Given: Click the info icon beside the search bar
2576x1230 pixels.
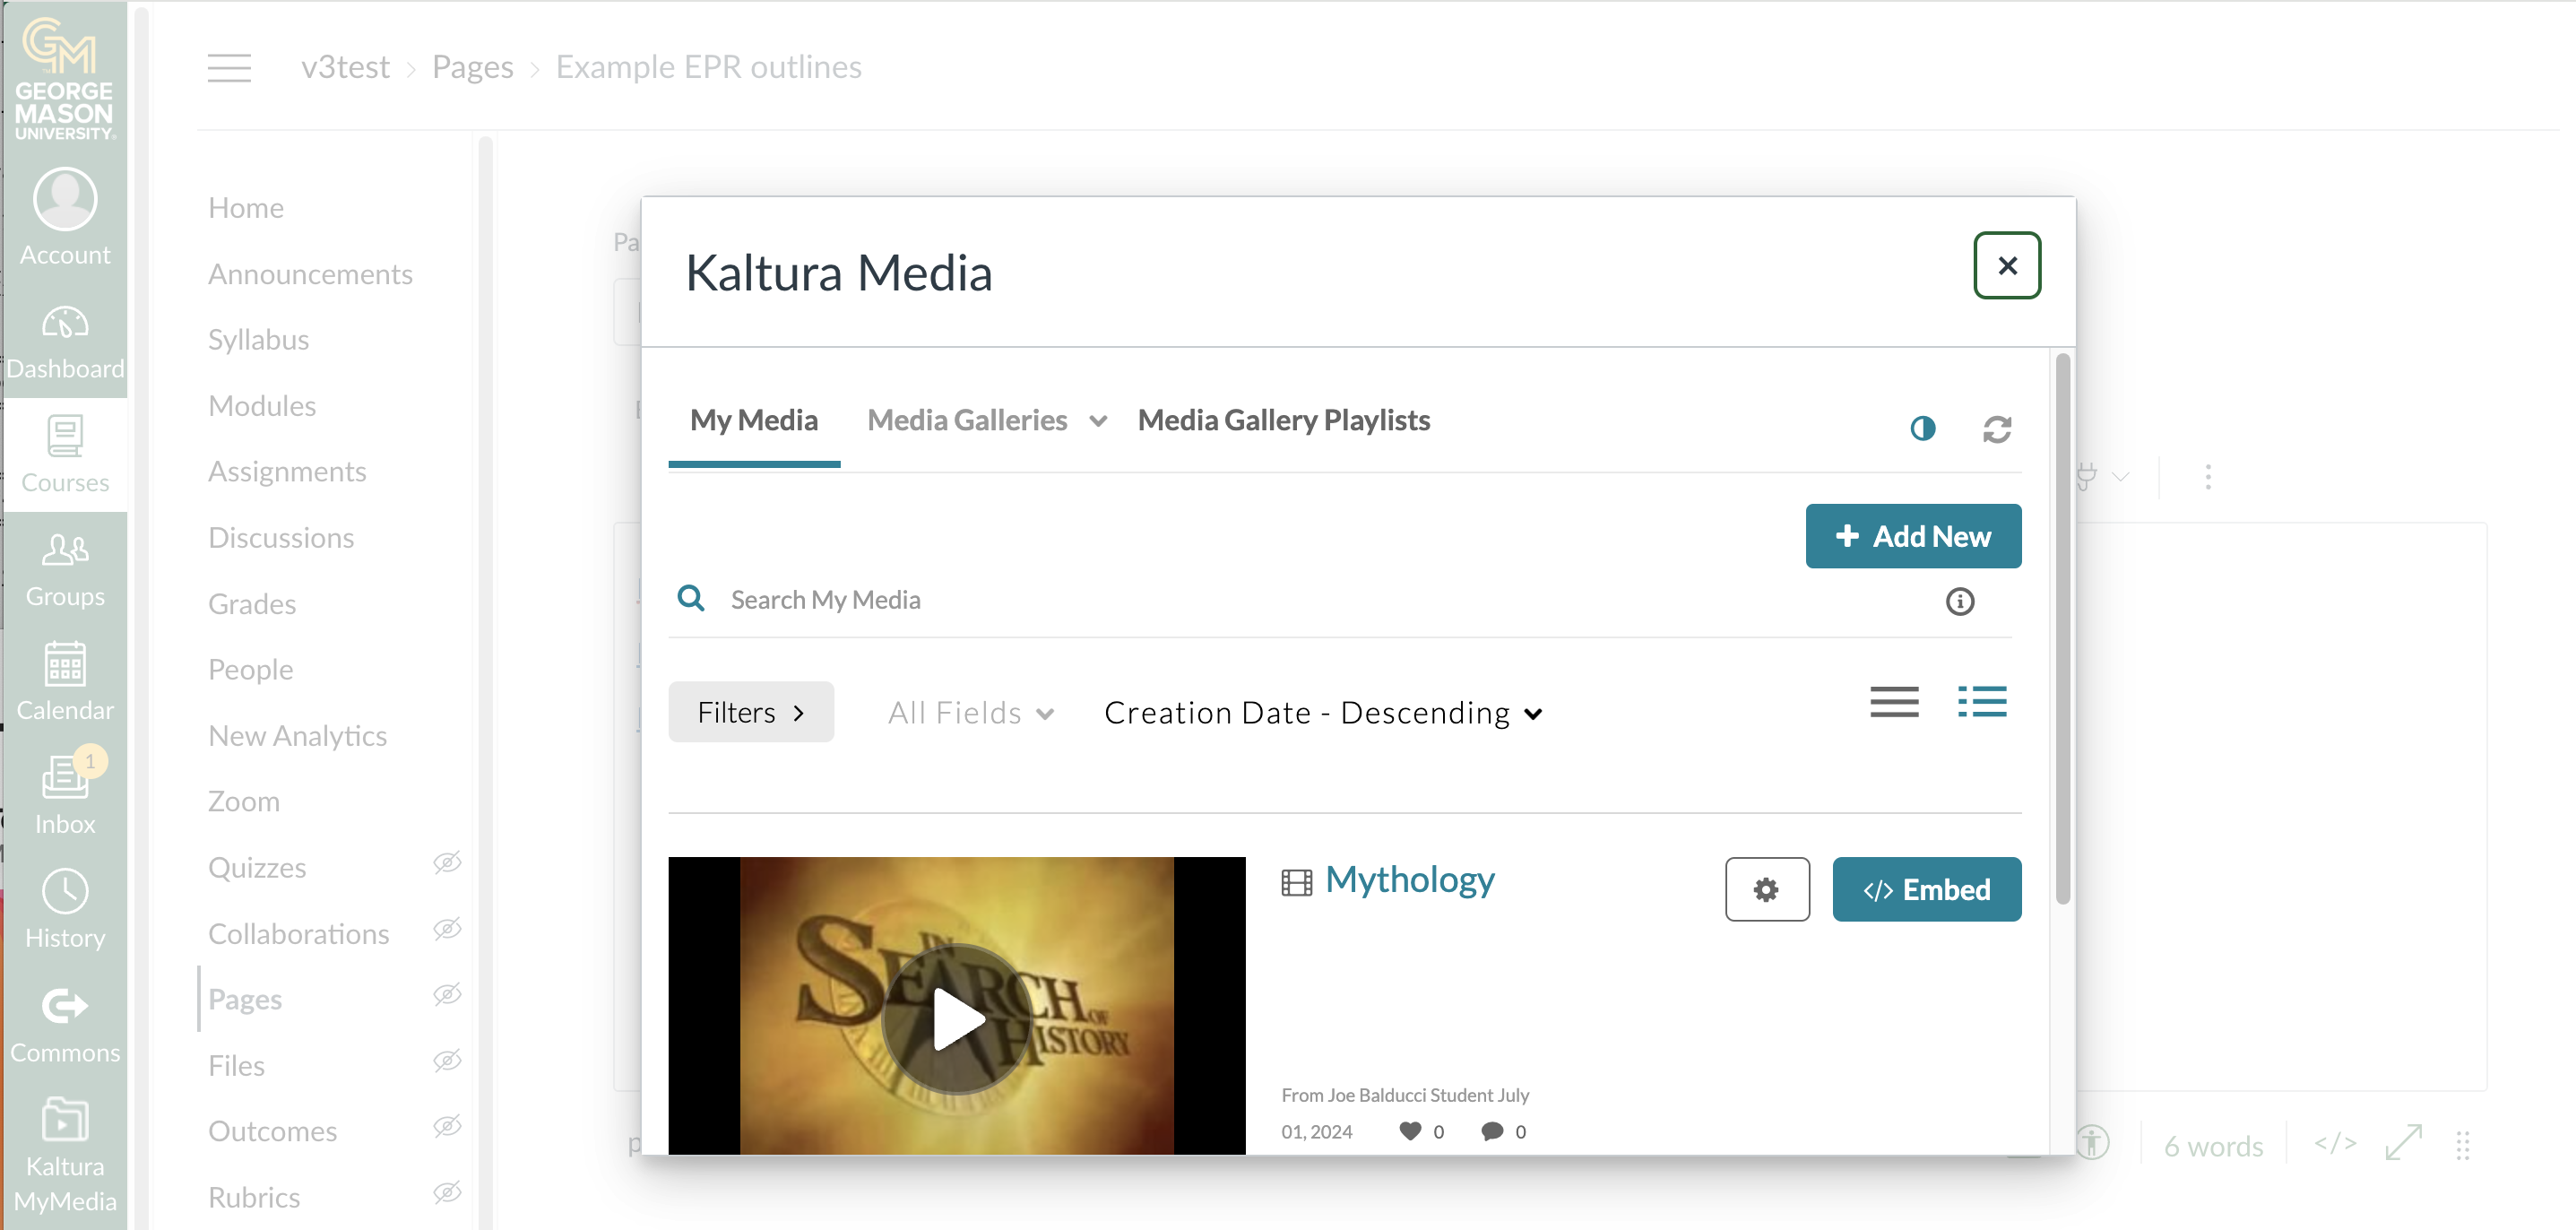Looking at the screenshot, I should pos(1960,601).
